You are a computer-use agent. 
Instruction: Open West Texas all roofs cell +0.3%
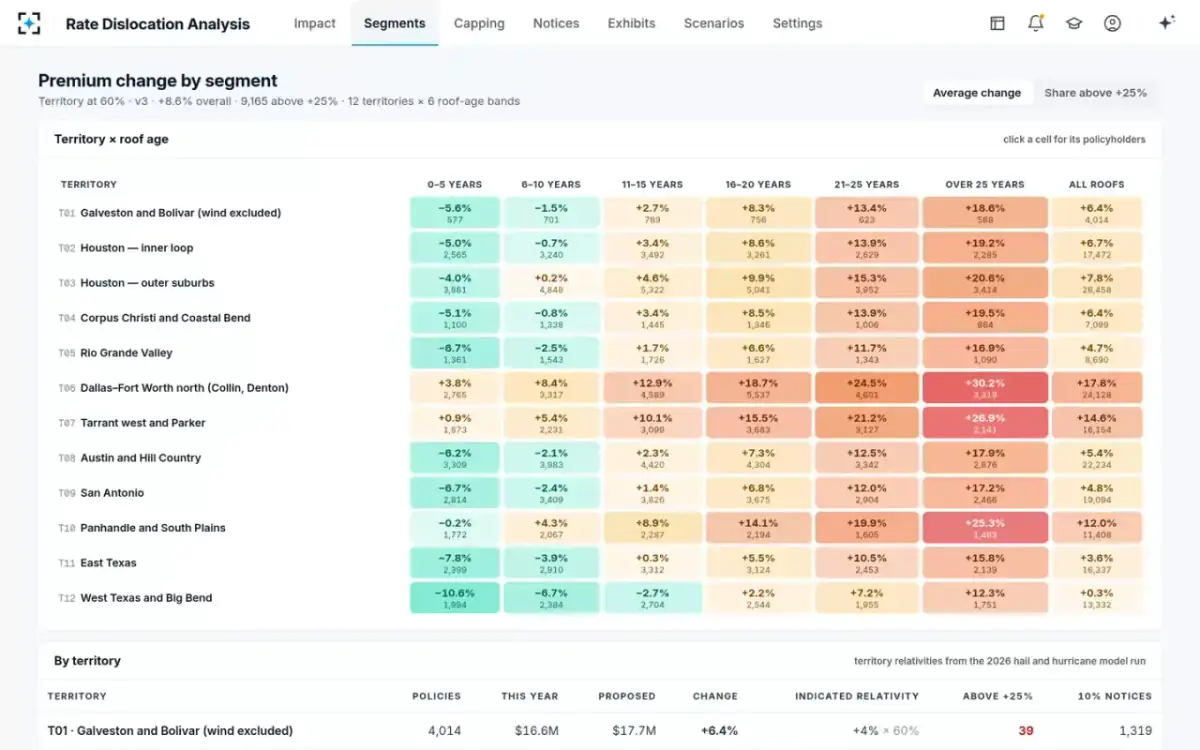coord(1097,598)
